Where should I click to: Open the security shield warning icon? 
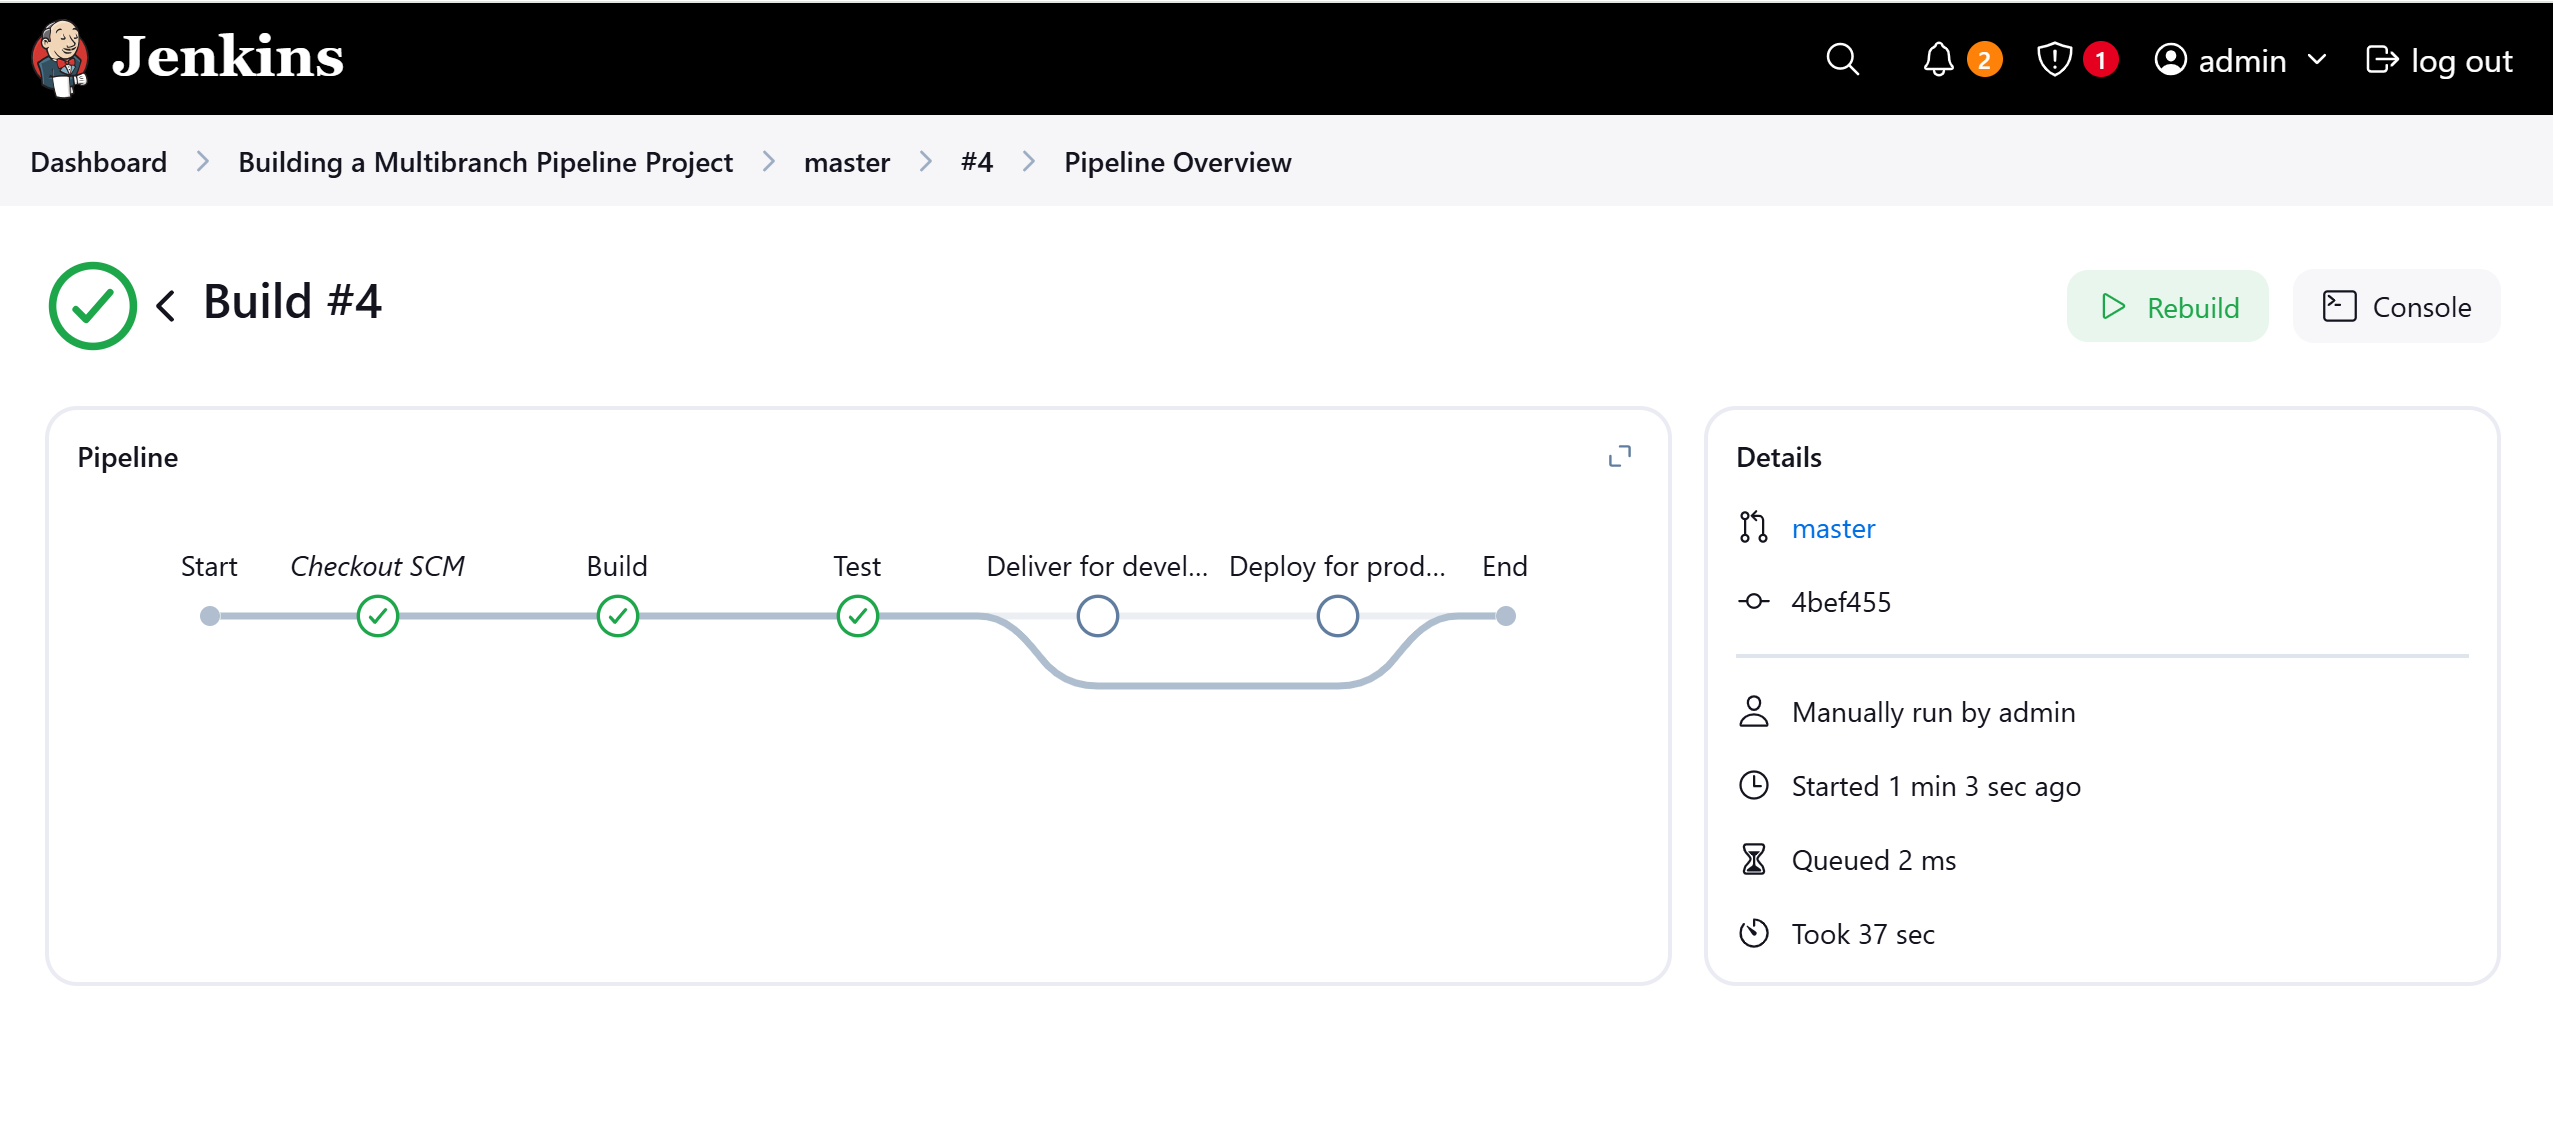[2054, 60]
